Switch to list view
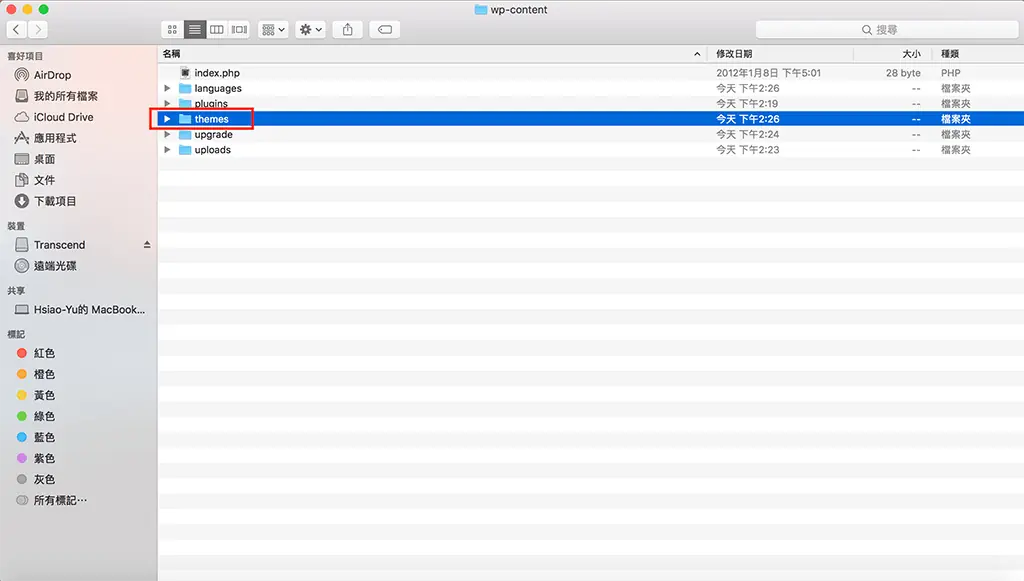Image resolution: width=1024 pixels, height=581 pixels. coord(195,29)
